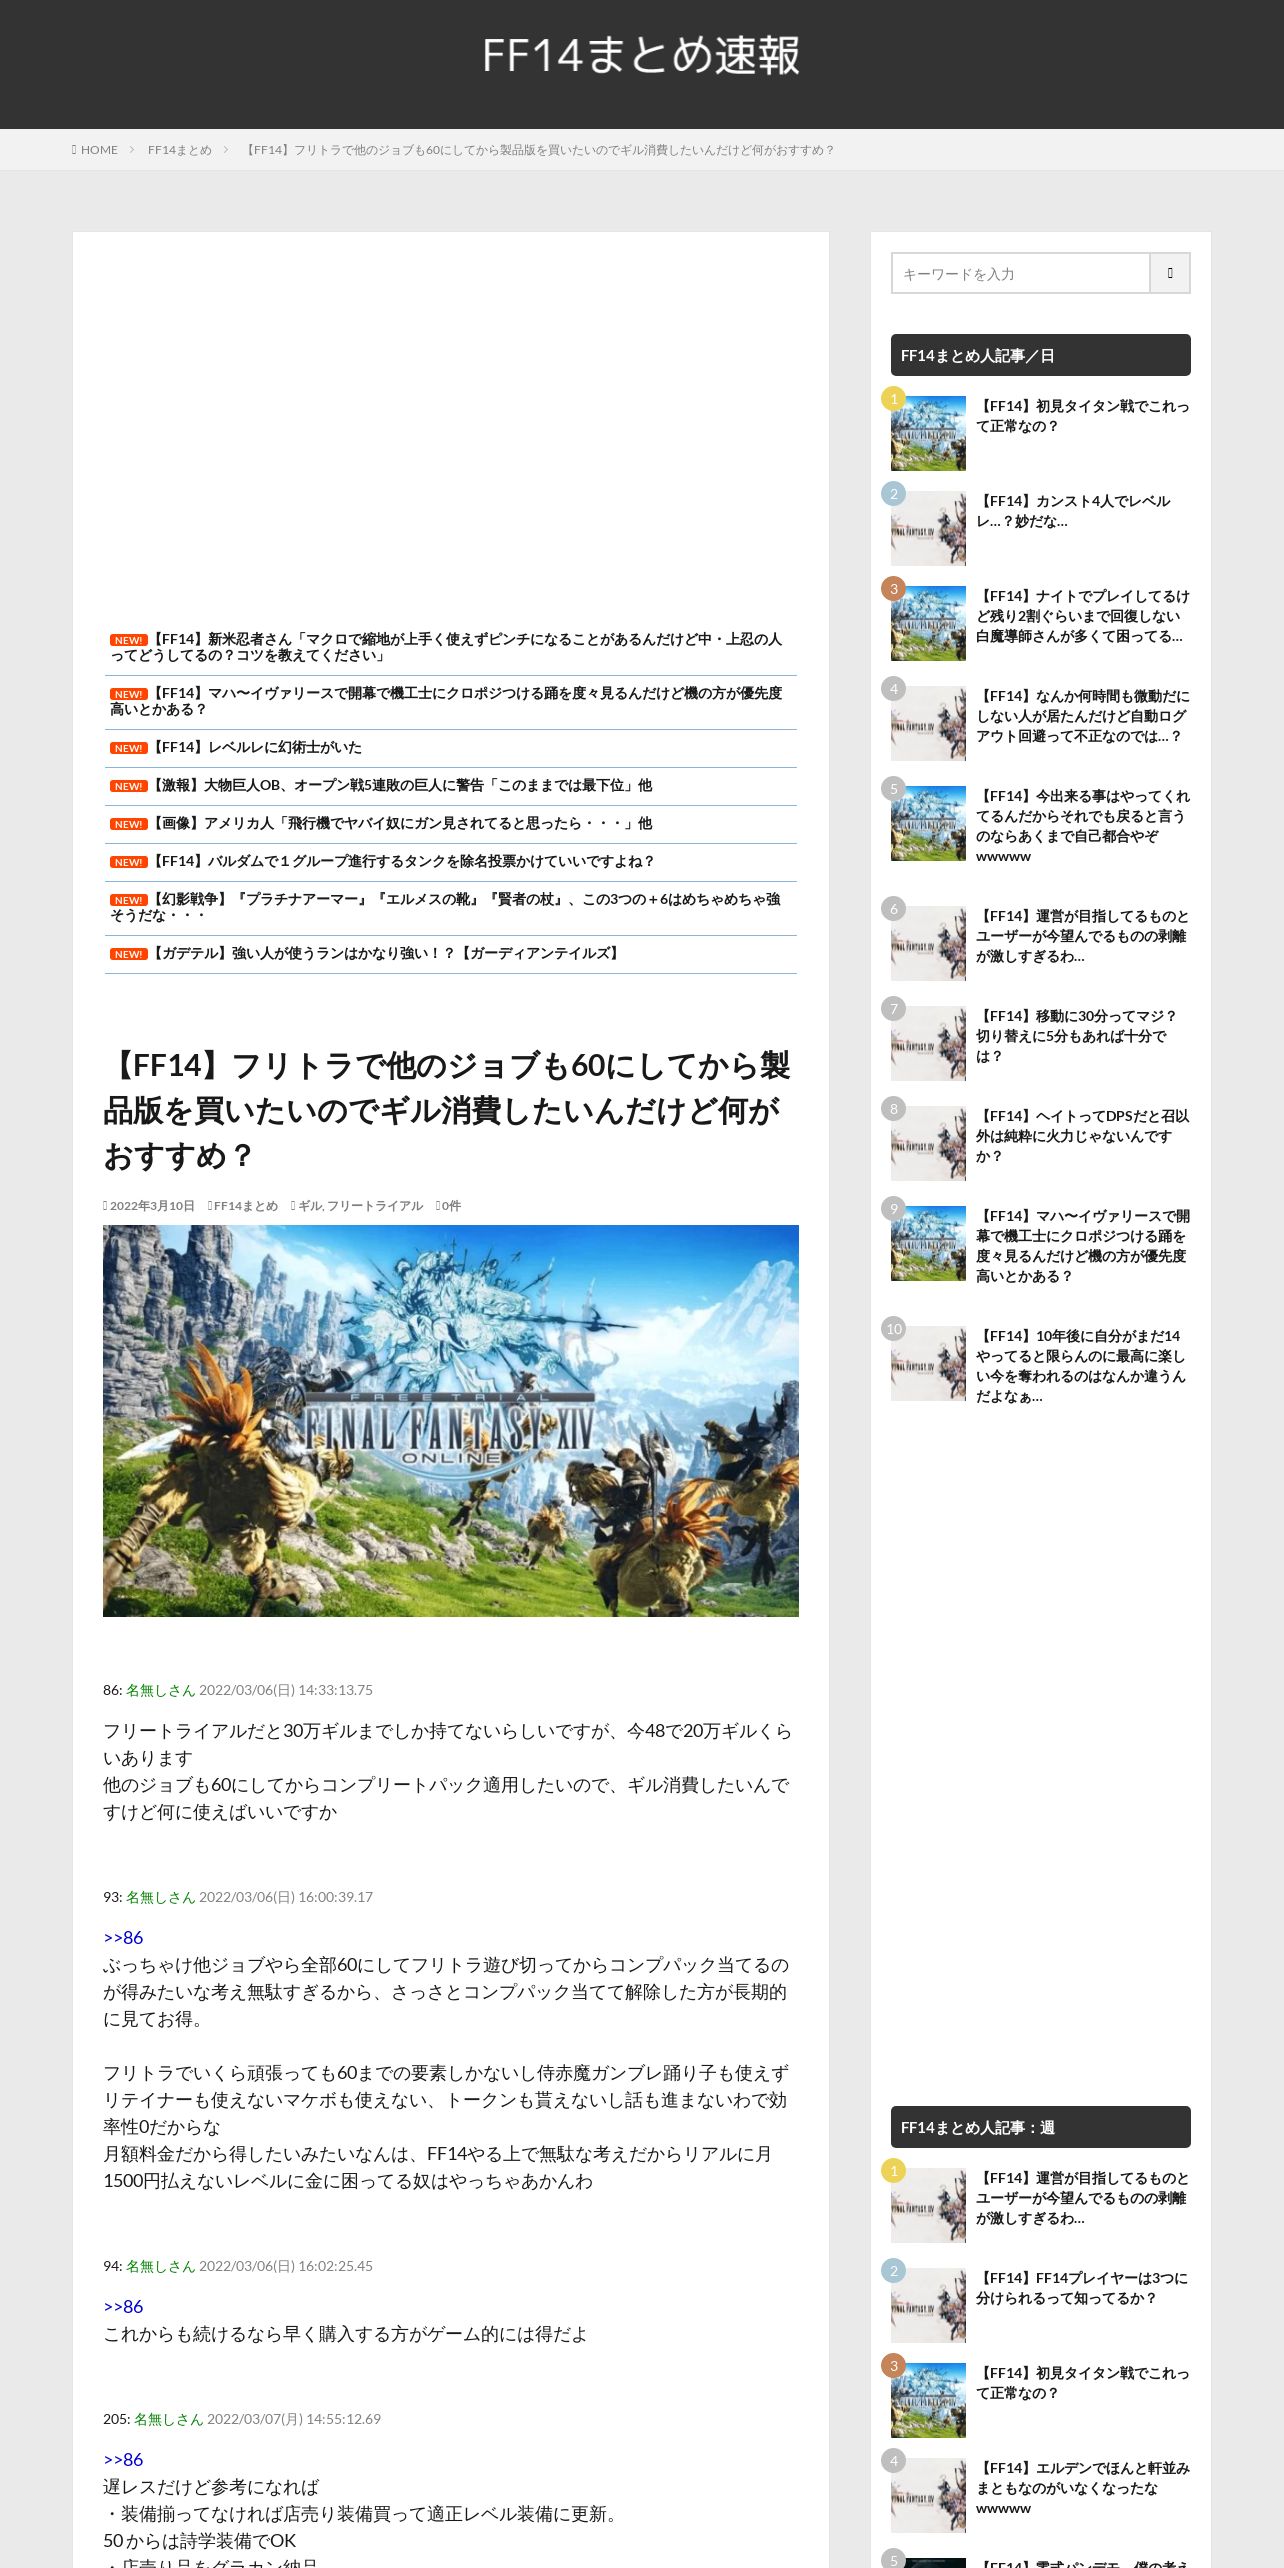Open 10年後に自分がまだ14やってる link
This screenshot has width=1284, height=2568.
(1081, 1366)
